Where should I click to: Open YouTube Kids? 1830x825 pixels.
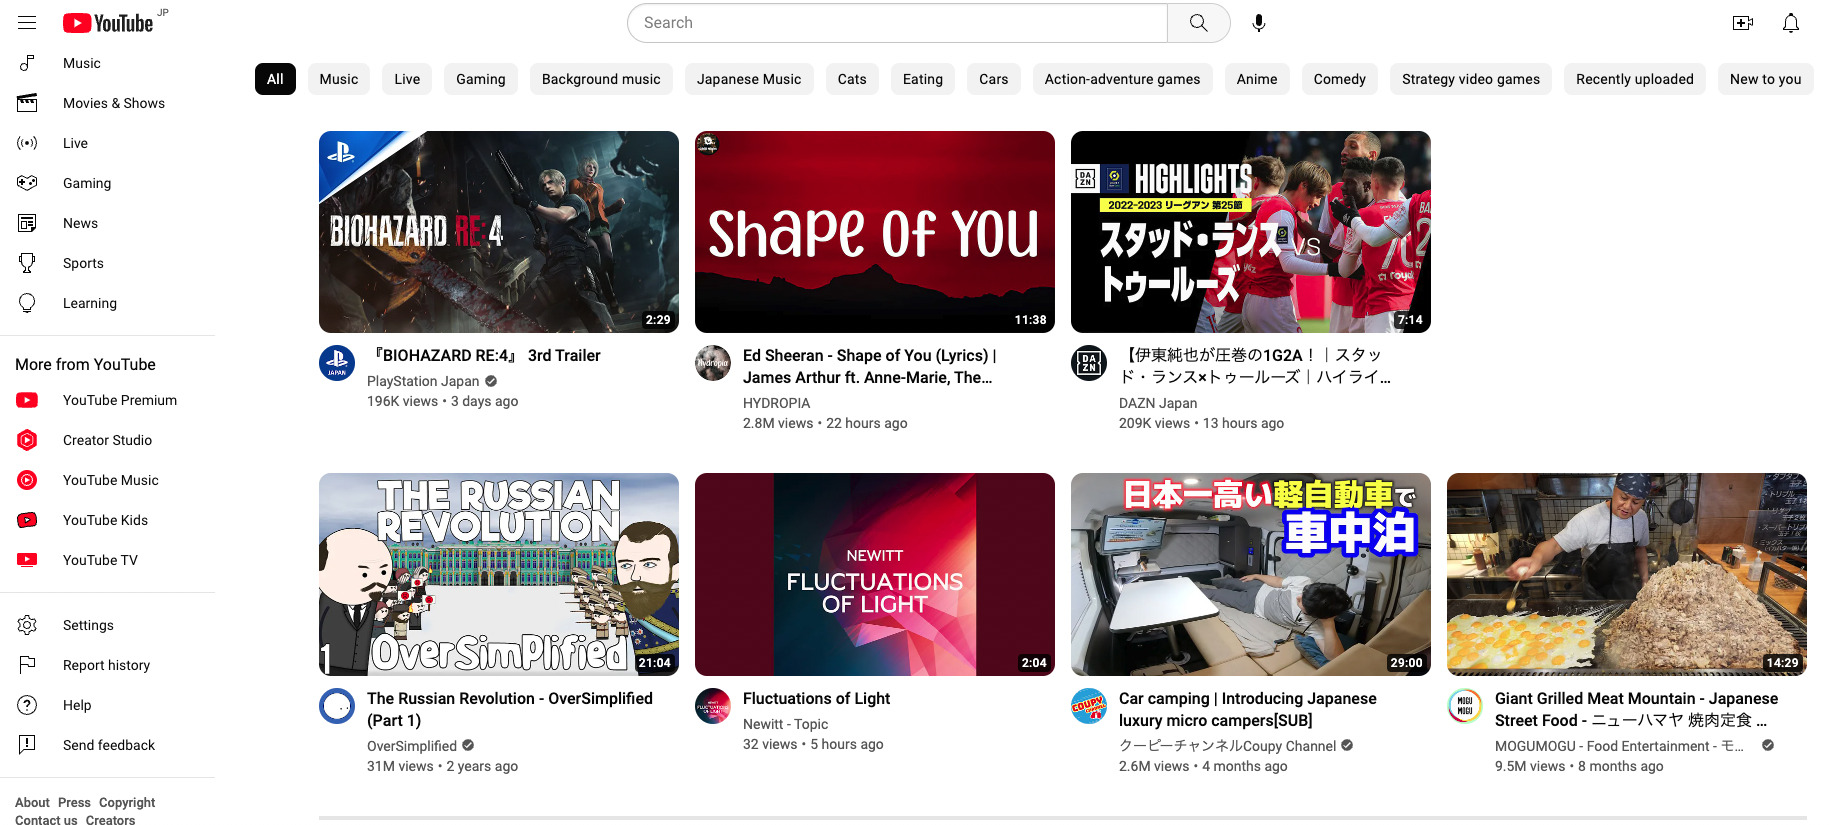coord(107,520)
